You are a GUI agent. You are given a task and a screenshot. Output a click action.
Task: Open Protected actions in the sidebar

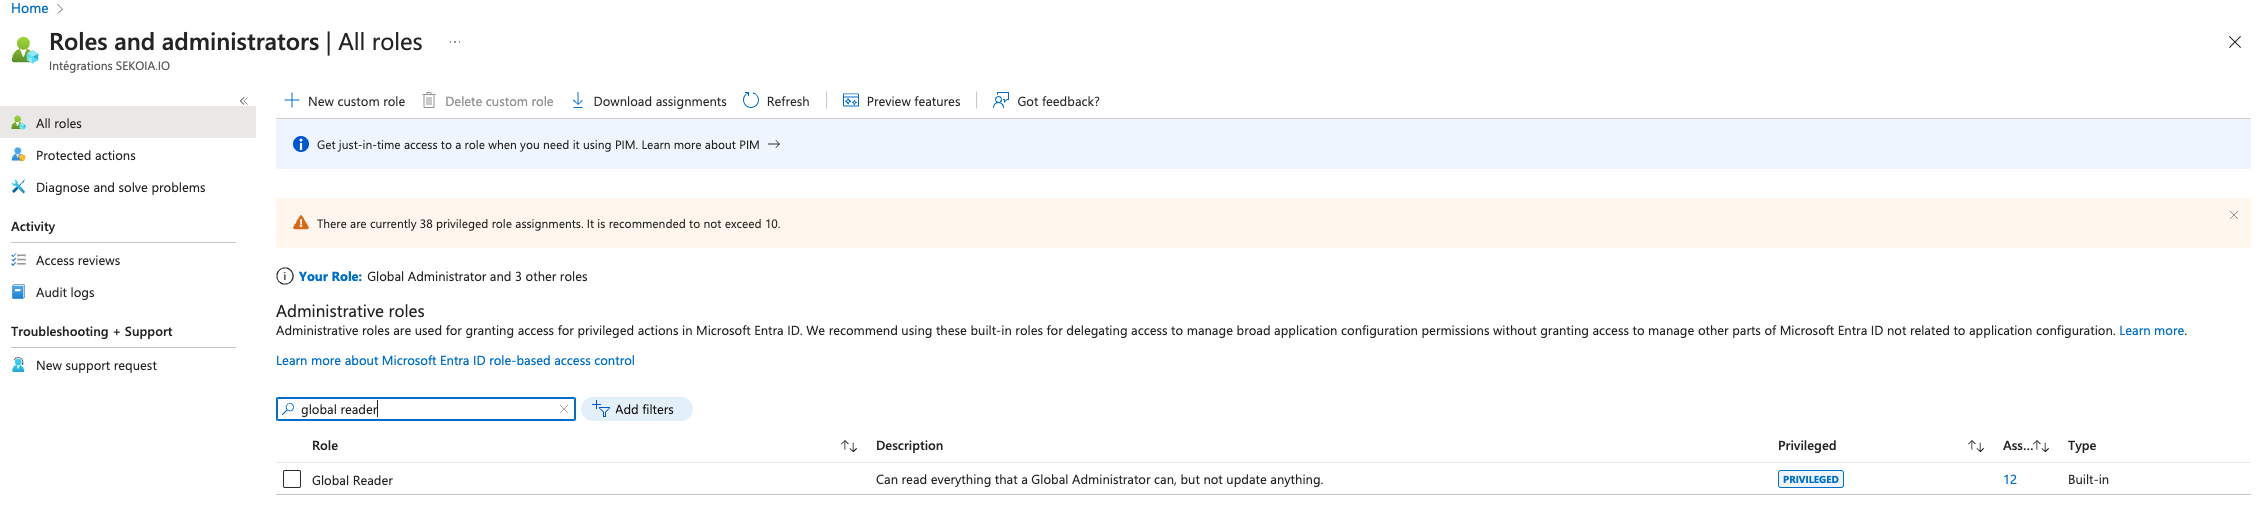coord(85,156)
